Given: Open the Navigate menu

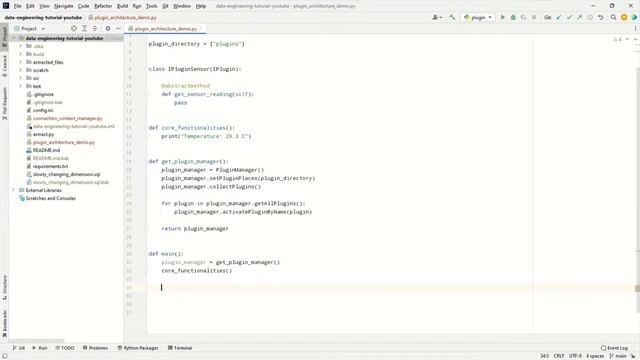Looking at the screenshot, I should click(64, 6).
